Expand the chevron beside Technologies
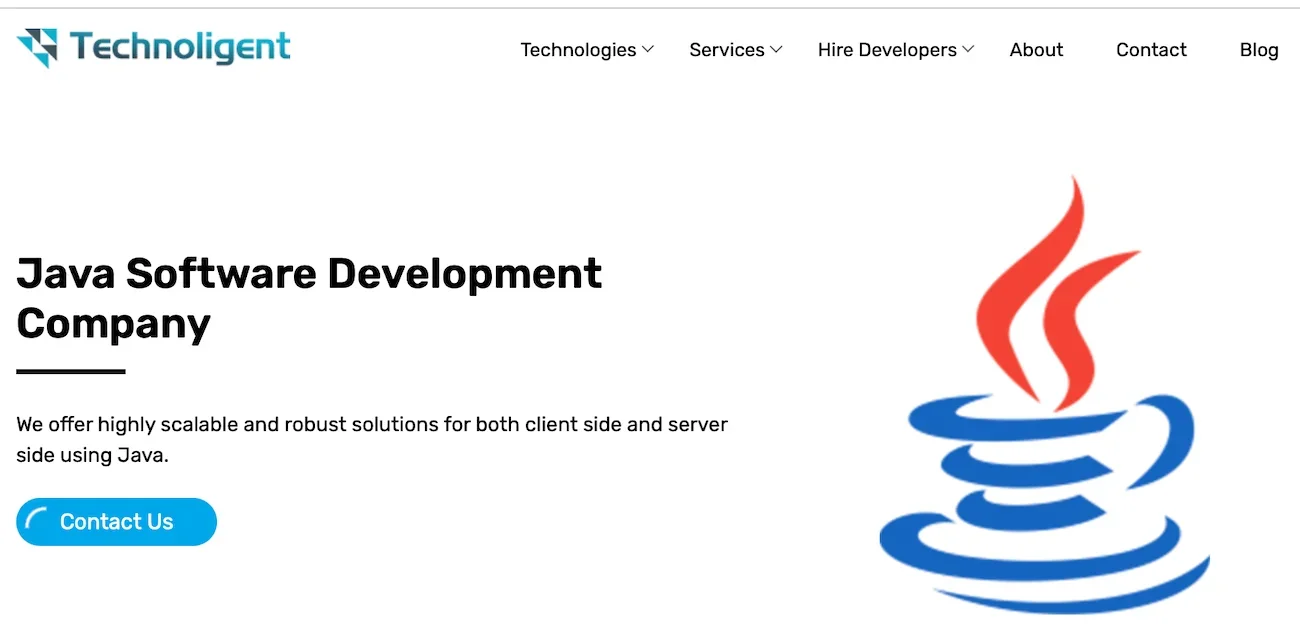This screenshot has height=633, width=1300. 648,49
